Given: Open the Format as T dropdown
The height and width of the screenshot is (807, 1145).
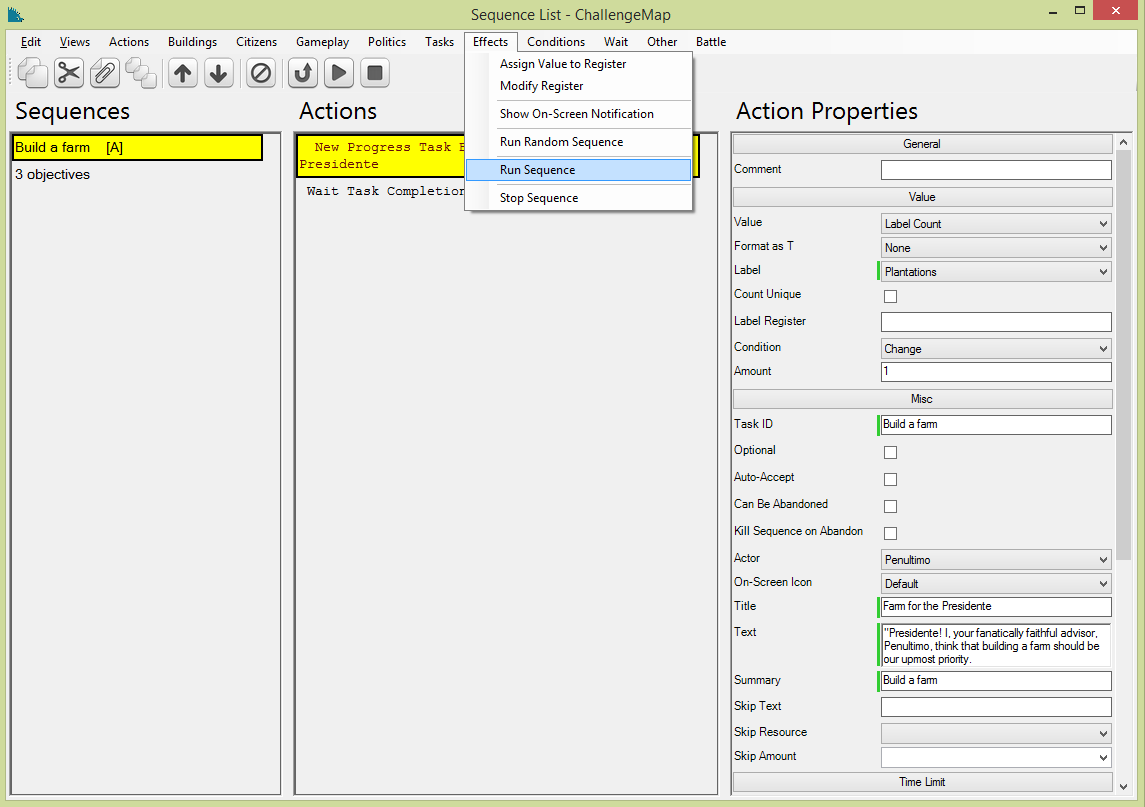Looking at the screenshot, I should tap(996, 248).
